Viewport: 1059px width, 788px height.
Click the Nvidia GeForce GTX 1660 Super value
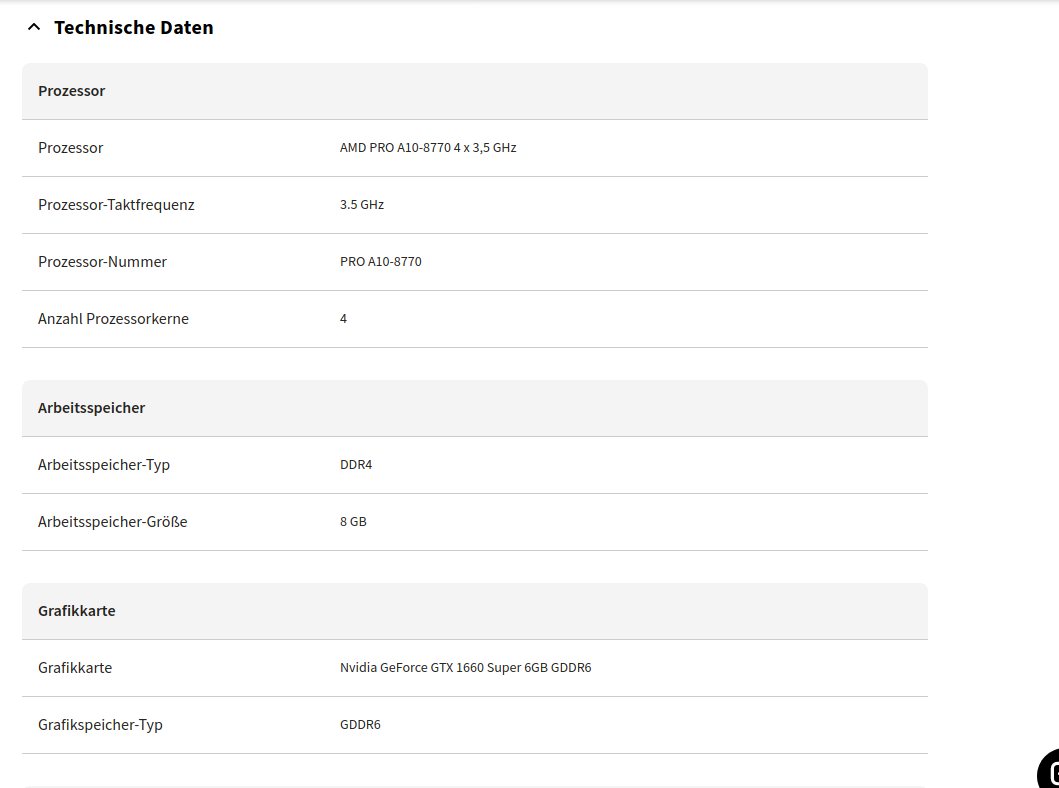coord(465,668)
